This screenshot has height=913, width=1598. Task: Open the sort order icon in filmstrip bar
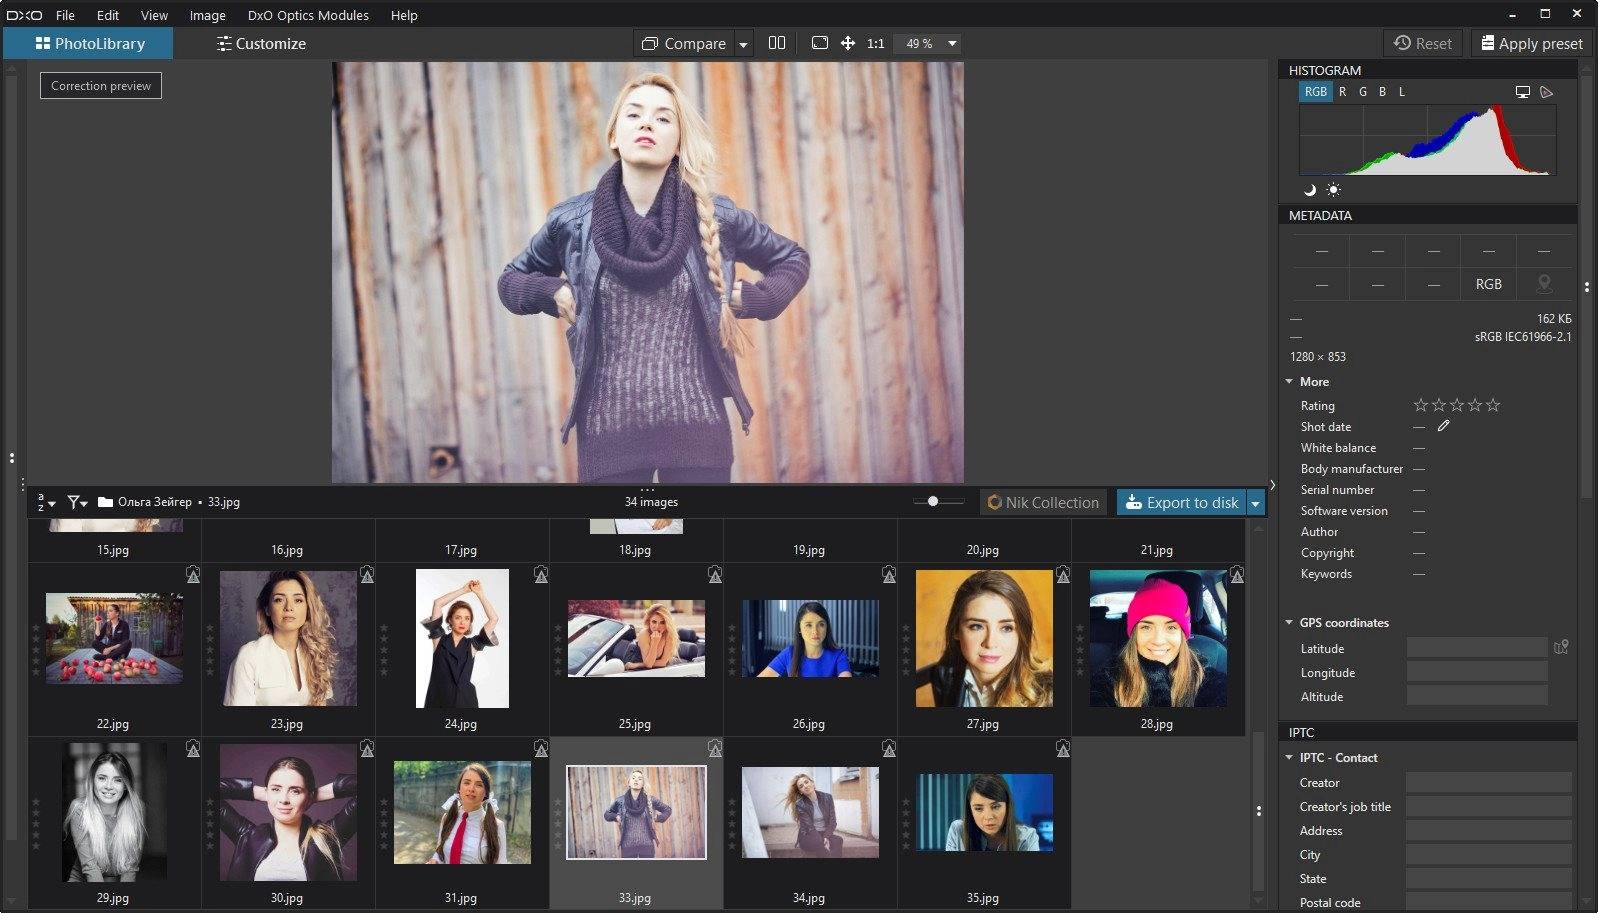tap(46, 502)
